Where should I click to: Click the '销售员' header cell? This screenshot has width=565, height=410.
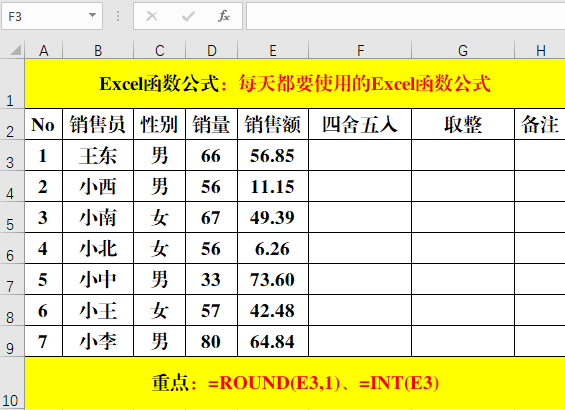coord(98,124)
